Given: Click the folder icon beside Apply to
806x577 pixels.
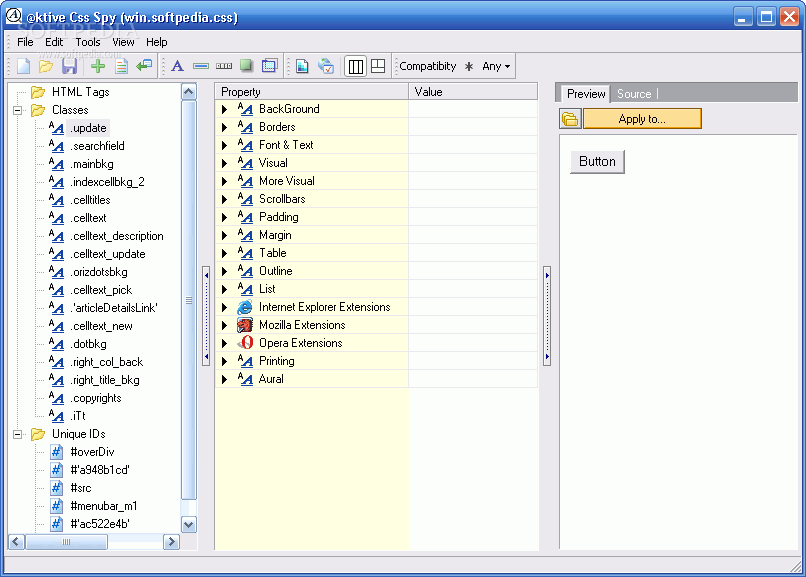Looking at the screenshot, I should 570,119.
